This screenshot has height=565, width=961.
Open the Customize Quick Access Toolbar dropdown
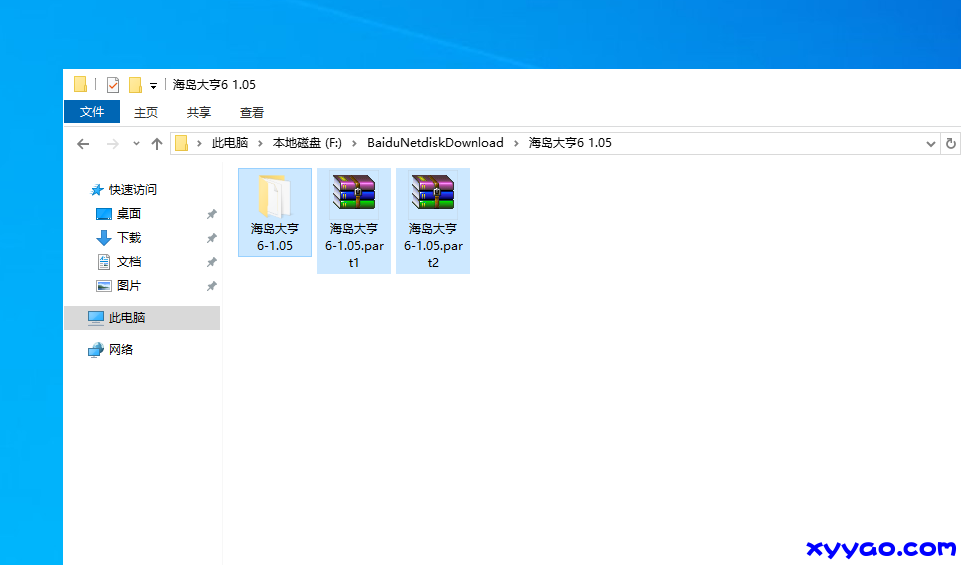click(x=153, y=86)
